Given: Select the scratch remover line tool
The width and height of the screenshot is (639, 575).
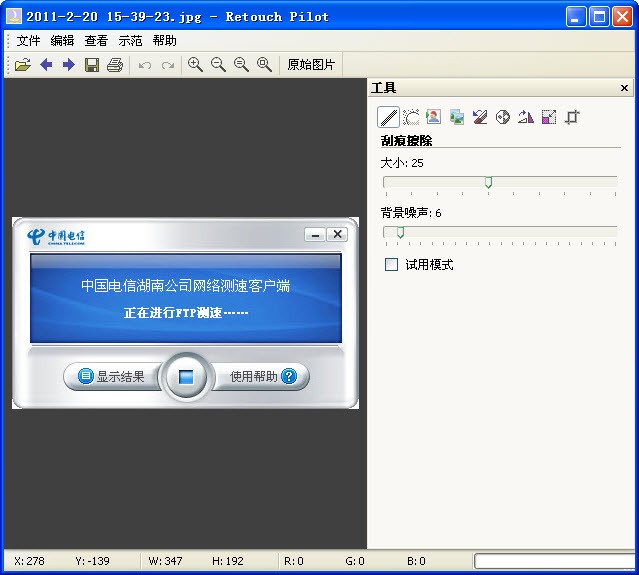Looking at the screenshot, I should pos(388,117).
